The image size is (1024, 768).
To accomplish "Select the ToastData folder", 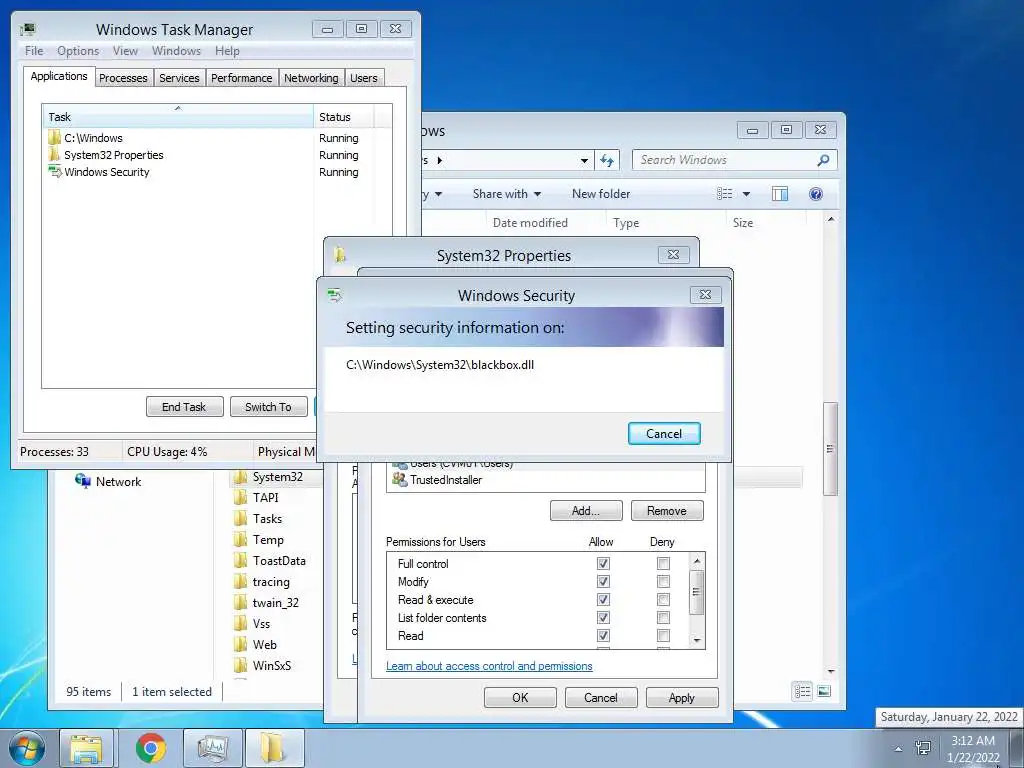I will point(270,560).
